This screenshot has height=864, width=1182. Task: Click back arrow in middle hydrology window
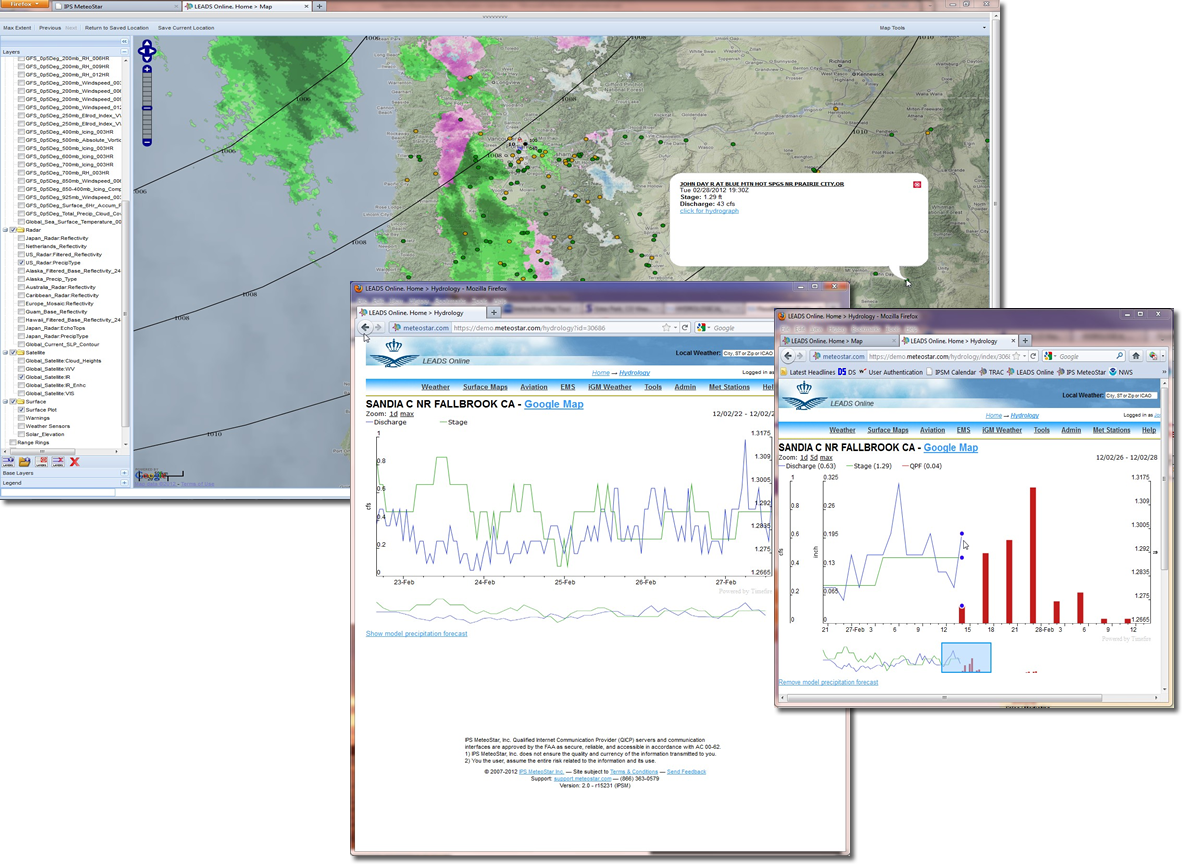click(365, 327)
